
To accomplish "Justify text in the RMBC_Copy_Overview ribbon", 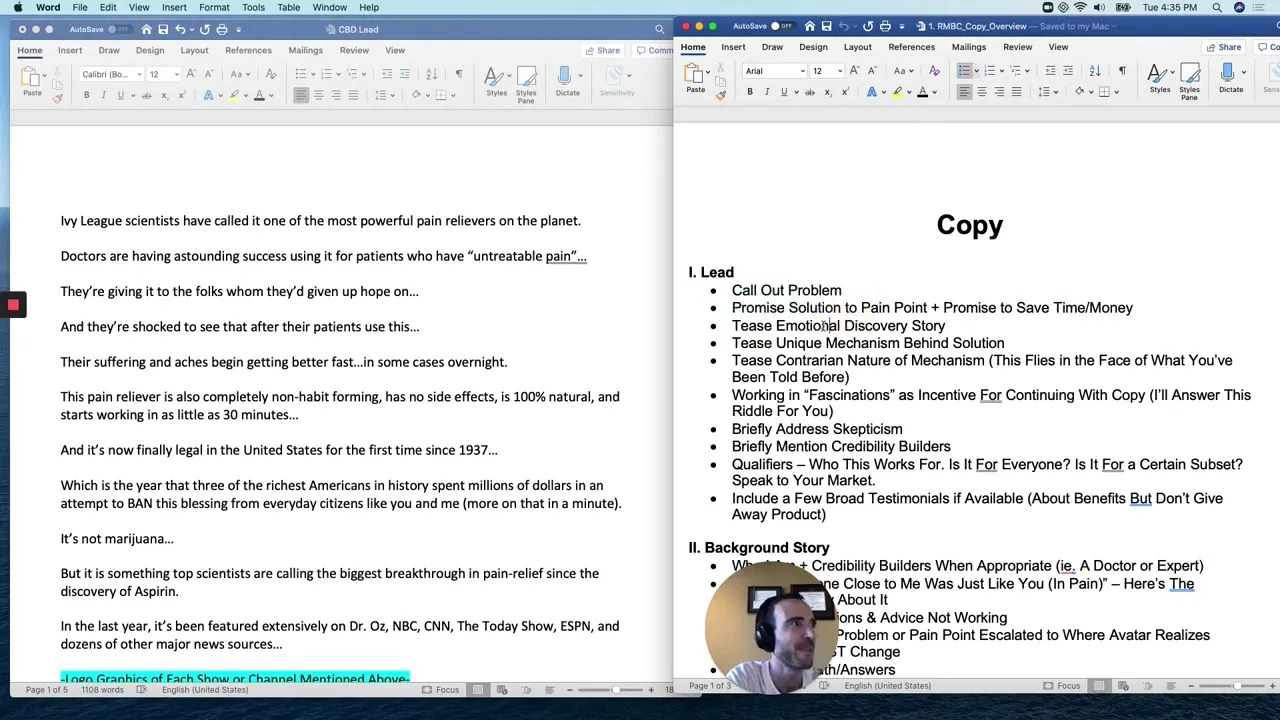I will [1016, 92].
